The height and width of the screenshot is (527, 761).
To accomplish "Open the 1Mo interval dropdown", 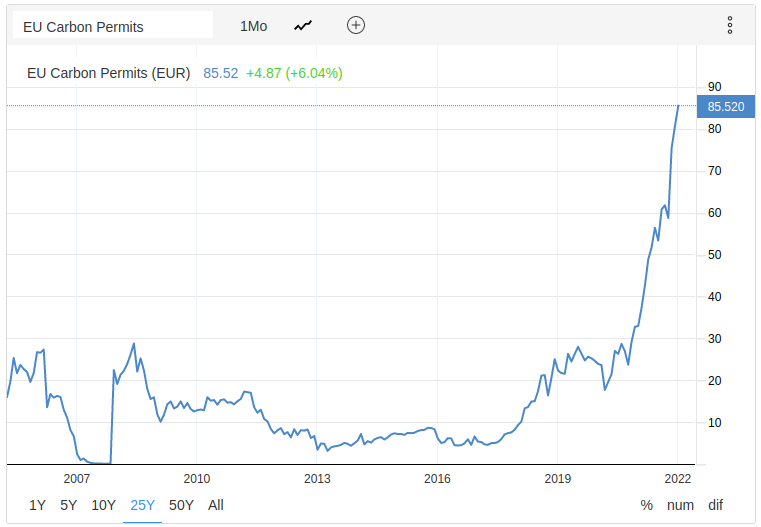I will [253, 26].
